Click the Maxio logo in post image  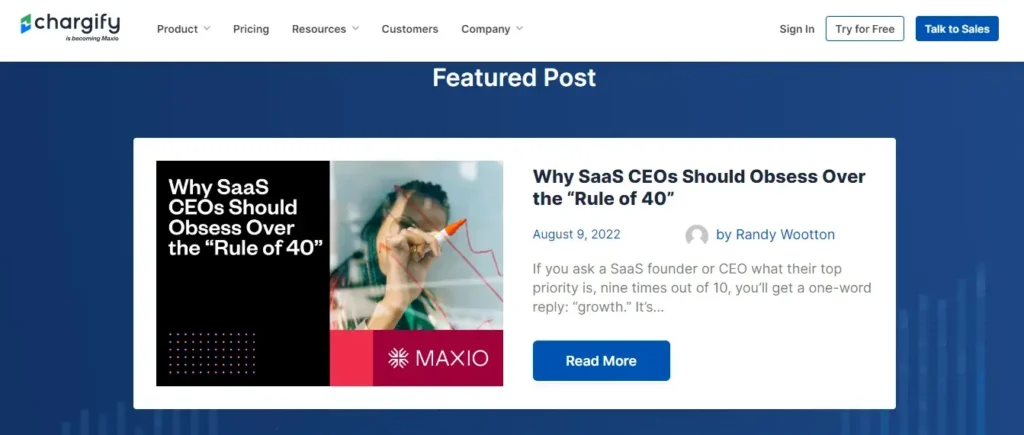pyautogui.click(x=438, y=358)
